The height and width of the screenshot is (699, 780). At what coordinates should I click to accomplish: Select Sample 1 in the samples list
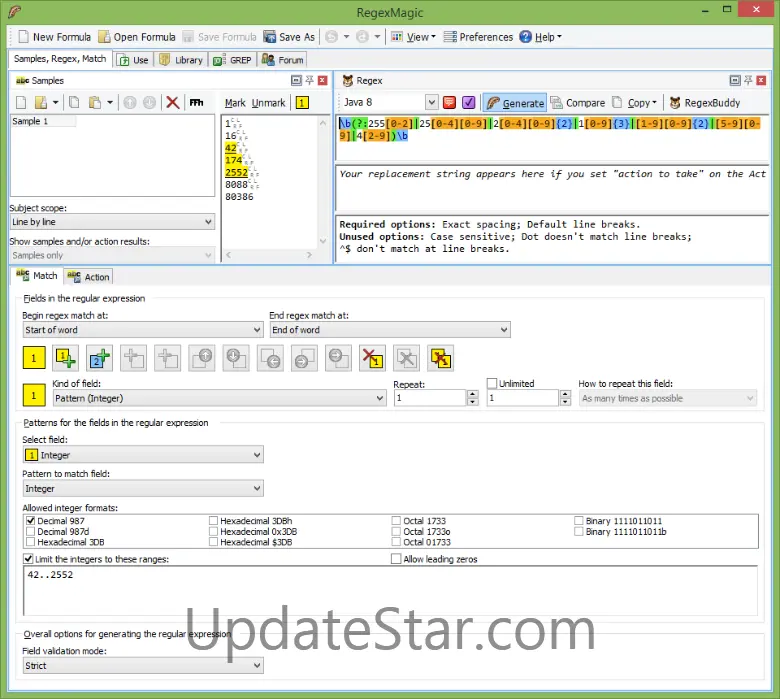[x=30, y=121]
